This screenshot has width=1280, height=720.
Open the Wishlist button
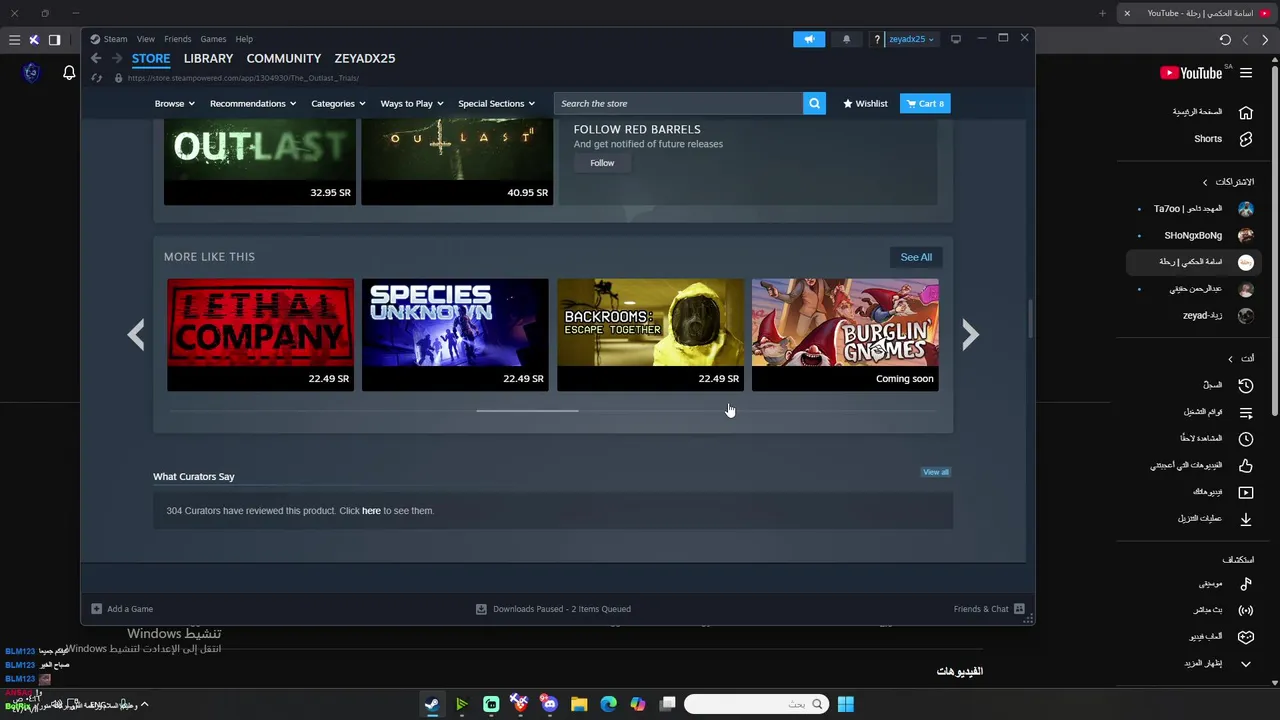pos(865,103)
